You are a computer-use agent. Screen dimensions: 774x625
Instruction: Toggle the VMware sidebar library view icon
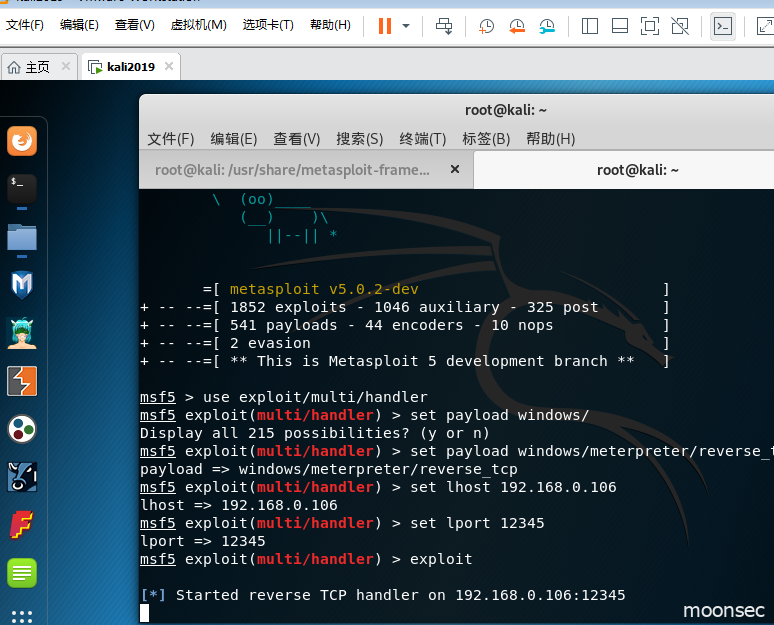(589, 26)
